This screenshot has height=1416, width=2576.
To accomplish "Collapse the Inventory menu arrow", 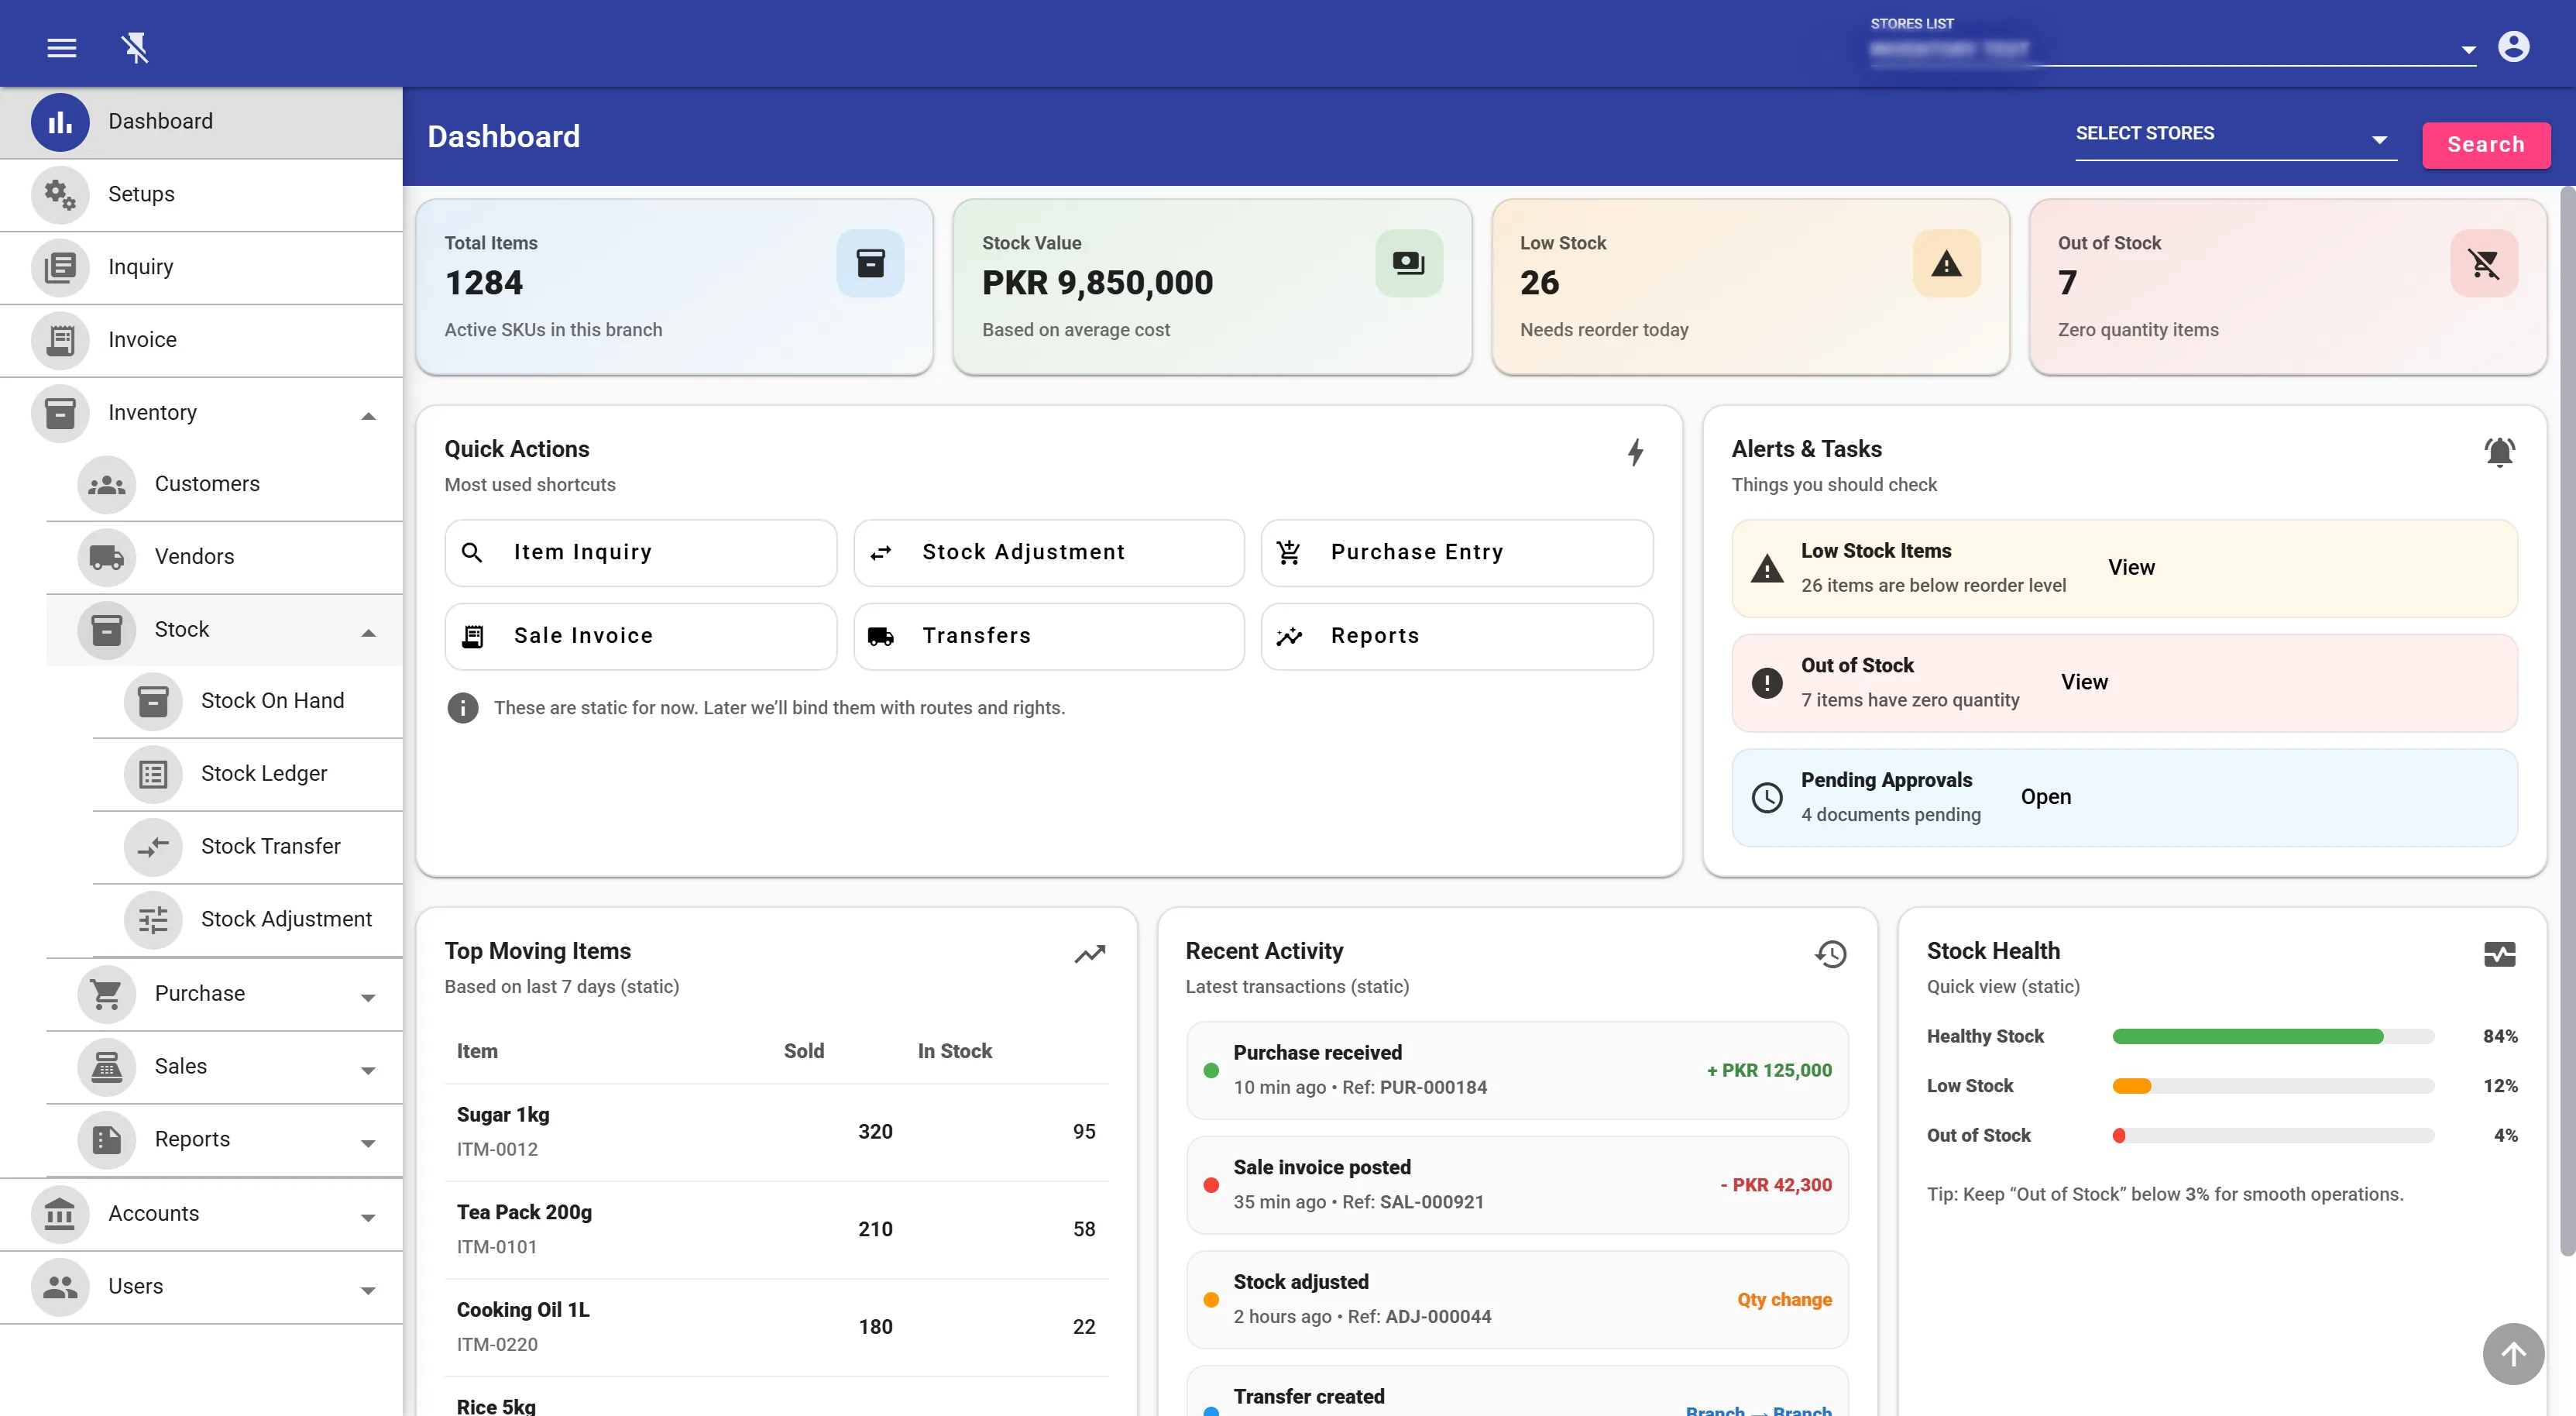I will pos(368,416).
